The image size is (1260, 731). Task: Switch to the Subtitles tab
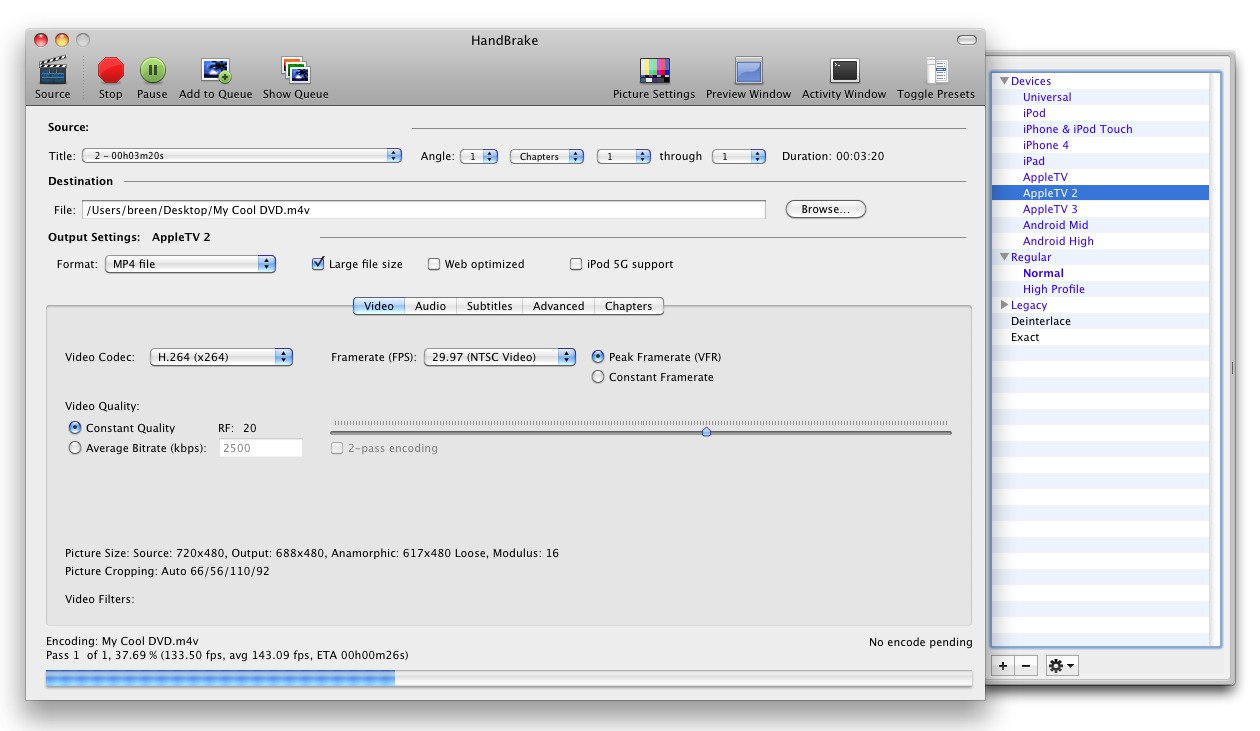pyautogui.click(x=490, y=306)
